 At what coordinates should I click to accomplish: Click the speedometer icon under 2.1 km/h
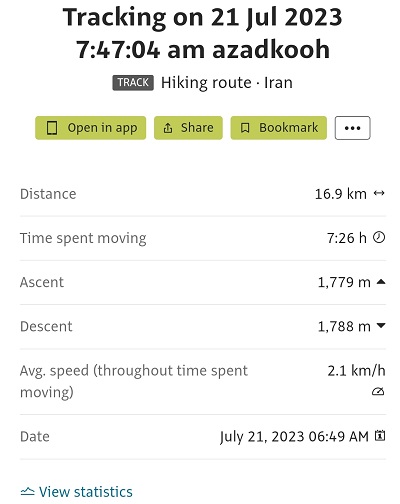click(x=378, y=391)
